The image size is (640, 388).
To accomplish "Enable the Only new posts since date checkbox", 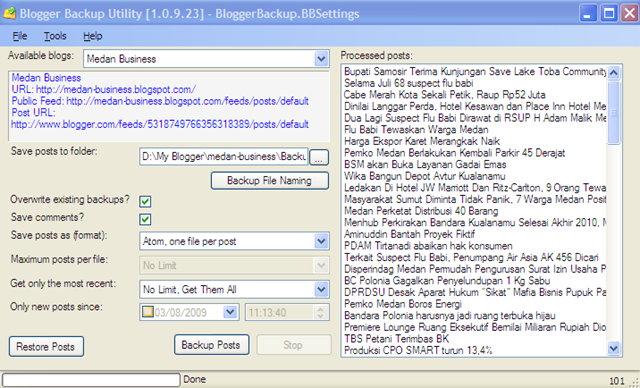I will (148, 313).
